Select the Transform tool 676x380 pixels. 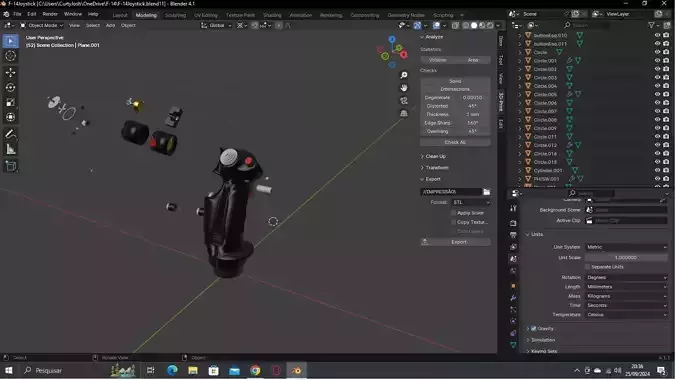[x=11, y=117]
